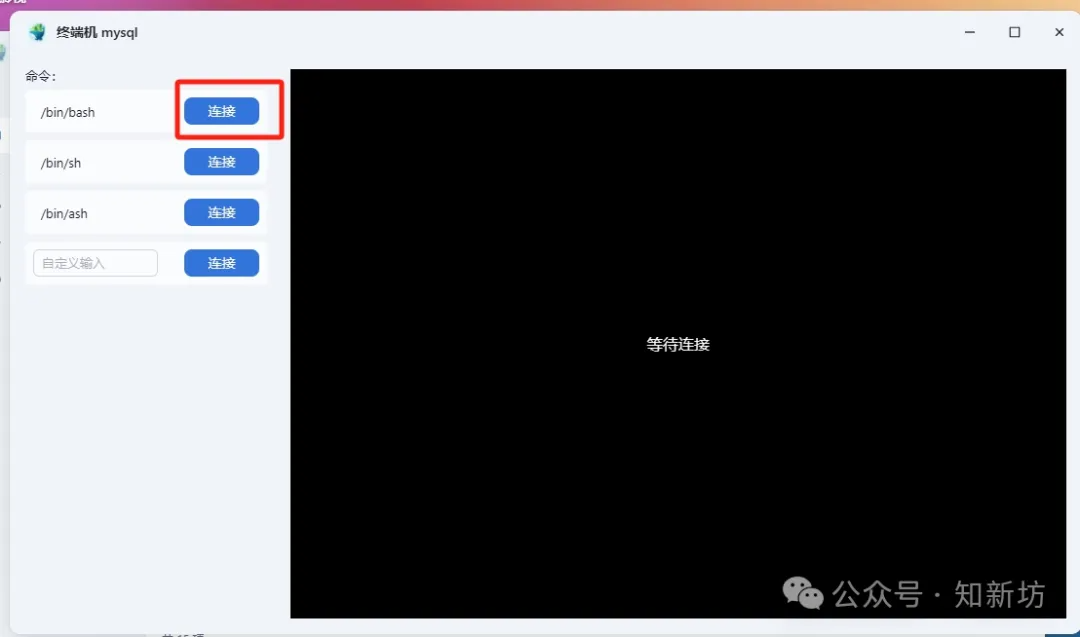Click 连接 beside the custom input box
The width and height of the screenshot is (1080, 637).
pos(221,263)
